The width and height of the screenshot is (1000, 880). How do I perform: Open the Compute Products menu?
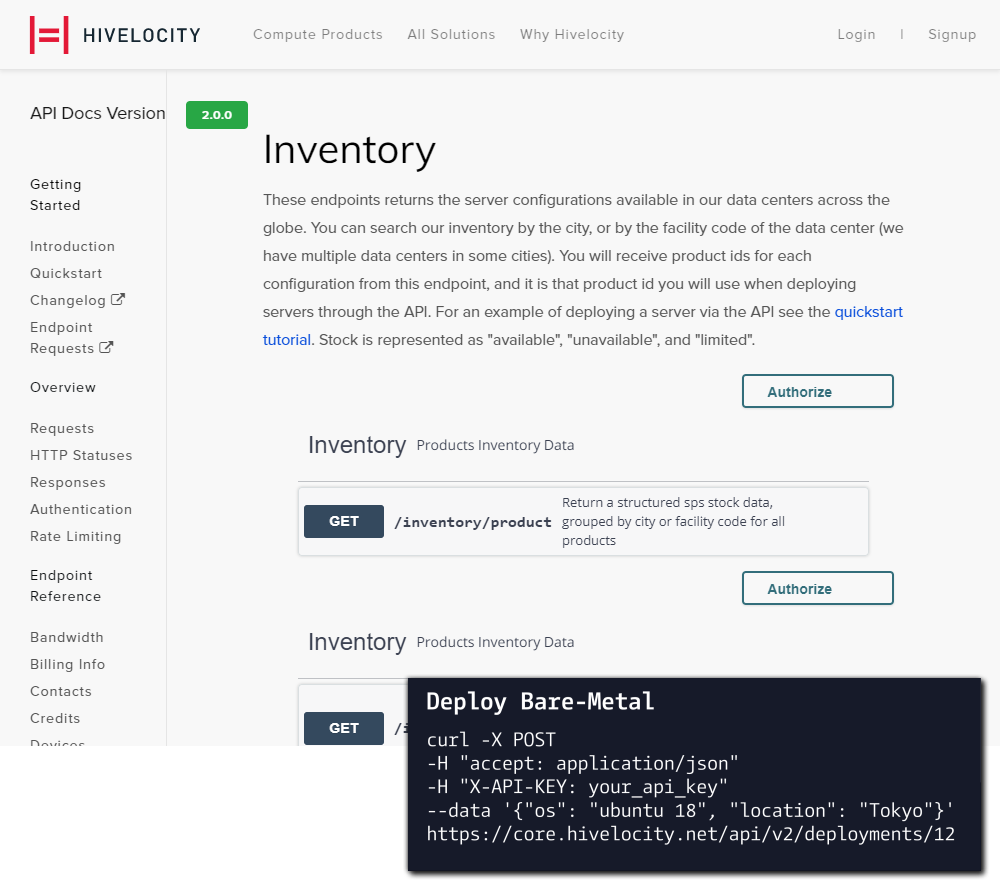tap(318, 34)
